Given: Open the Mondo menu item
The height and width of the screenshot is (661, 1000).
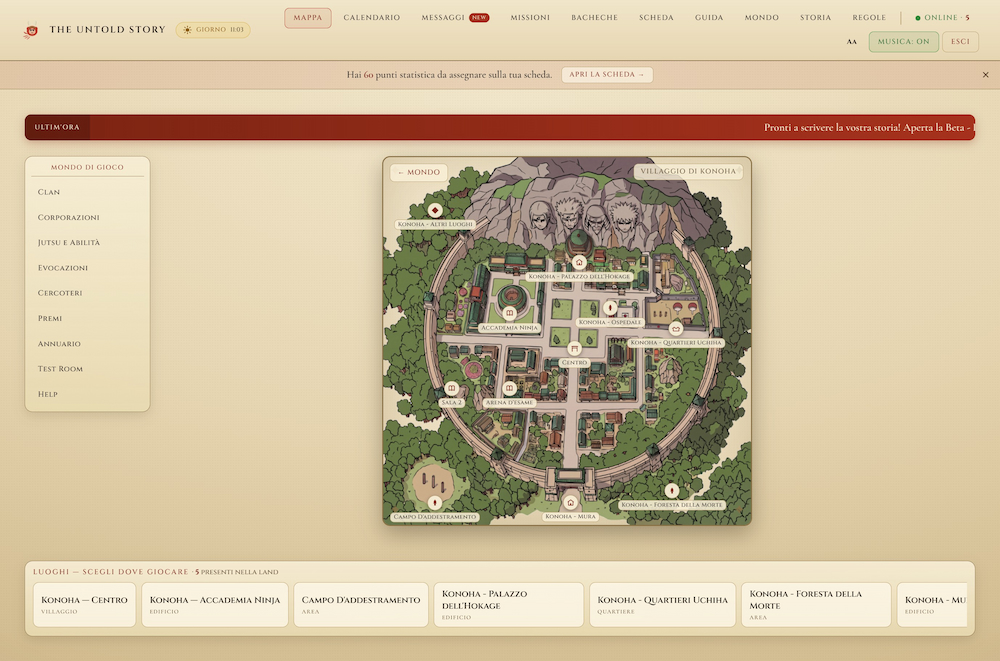Looking at the screenshot, I should pos(761,18).
